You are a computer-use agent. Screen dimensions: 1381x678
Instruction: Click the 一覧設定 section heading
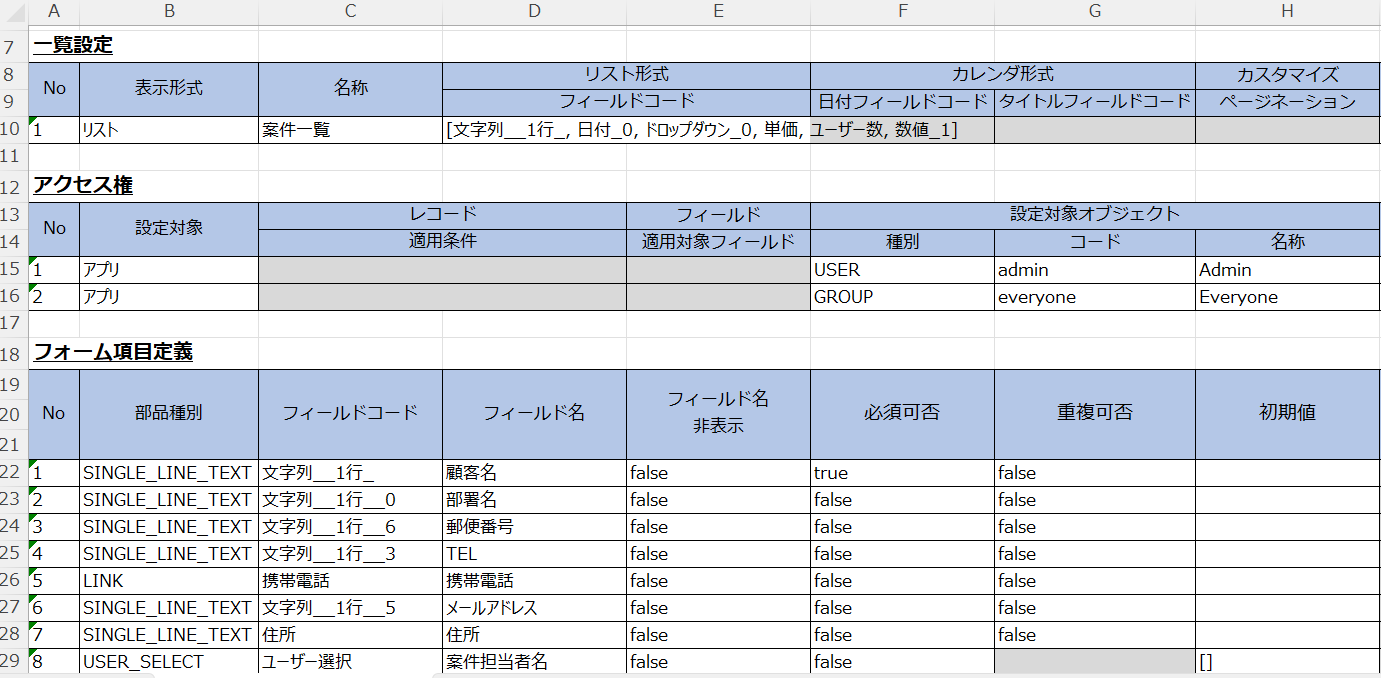(73, 45)
